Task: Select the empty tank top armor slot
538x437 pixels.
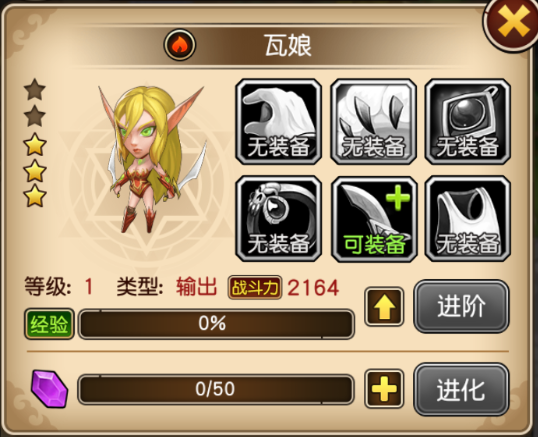Action: (x=468, y=219)
